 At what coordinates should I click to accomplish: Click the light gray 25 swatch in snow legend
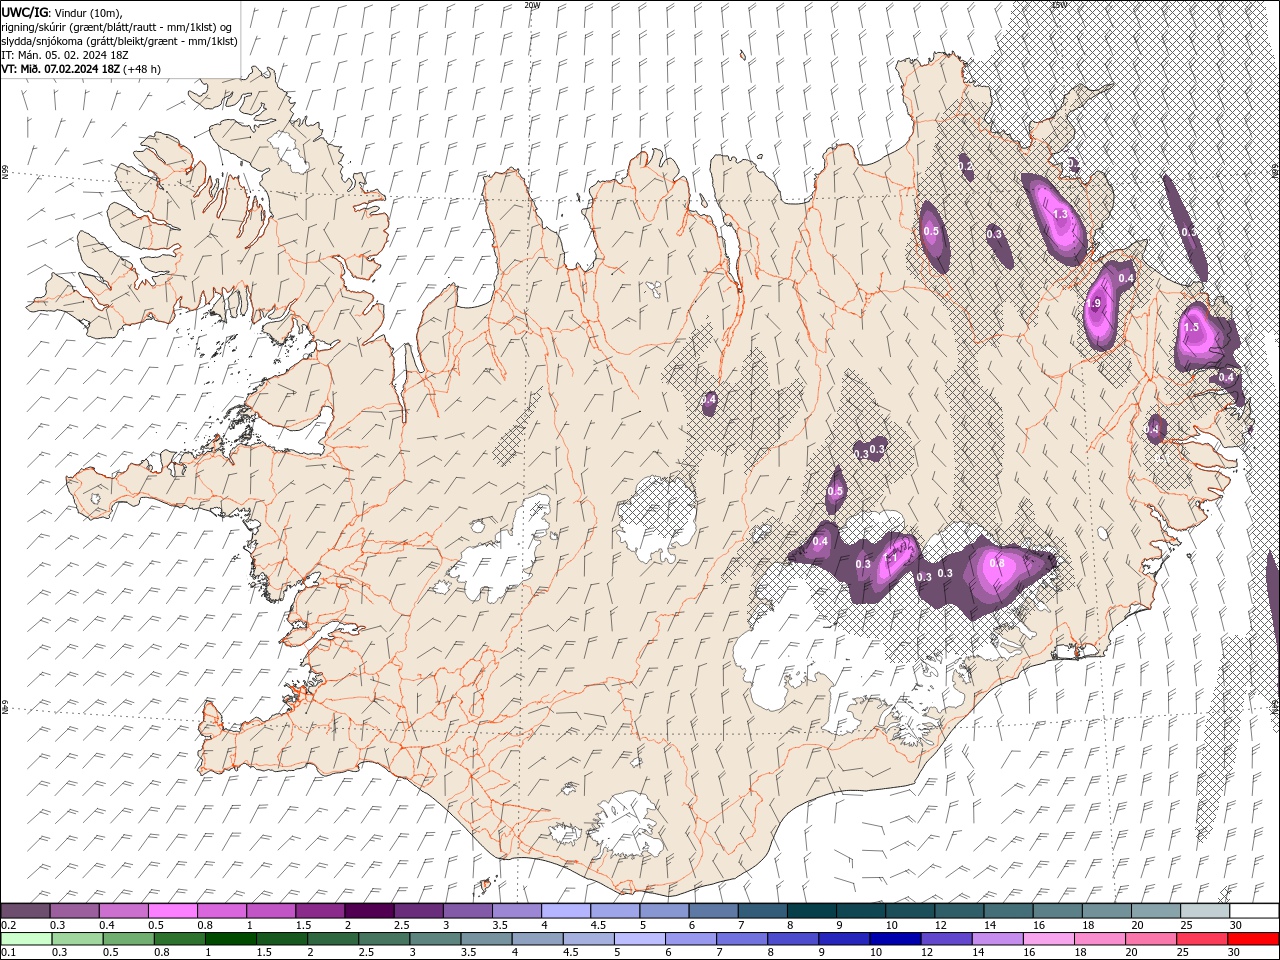click(1205, 911)
